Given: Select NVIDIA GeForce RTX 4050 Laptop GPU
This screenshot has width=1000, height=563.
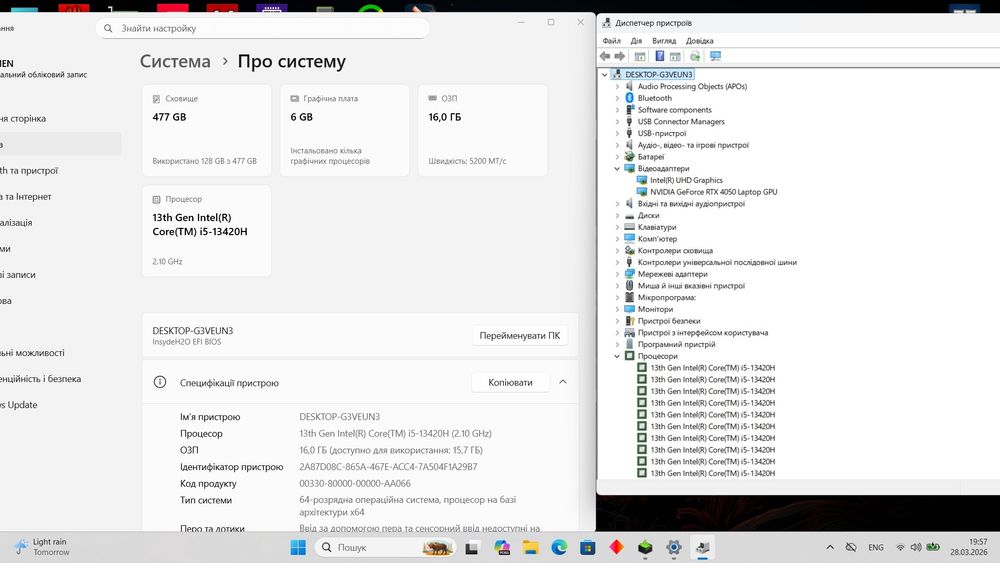Looking at the screenshot, I should 713,192.
